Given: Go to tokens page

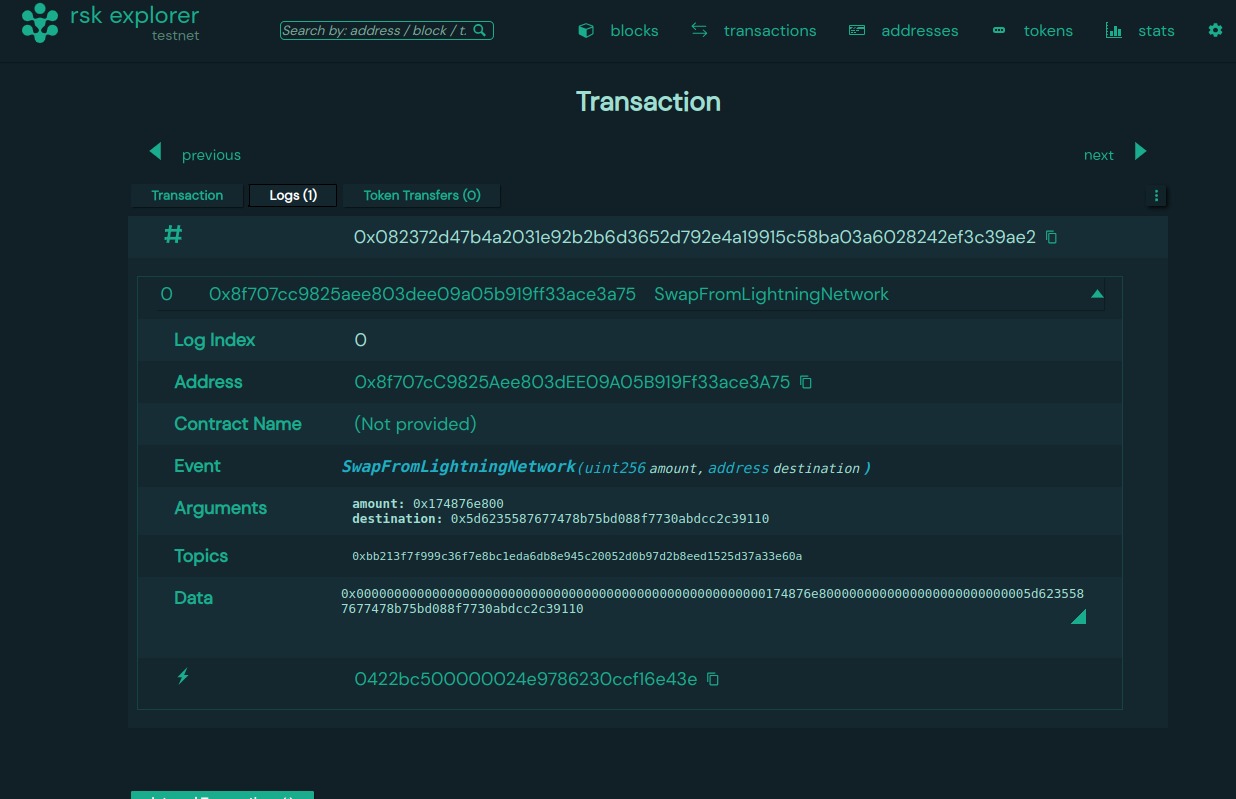Looking at the screenshot, I should click(x=1048, y=31).
